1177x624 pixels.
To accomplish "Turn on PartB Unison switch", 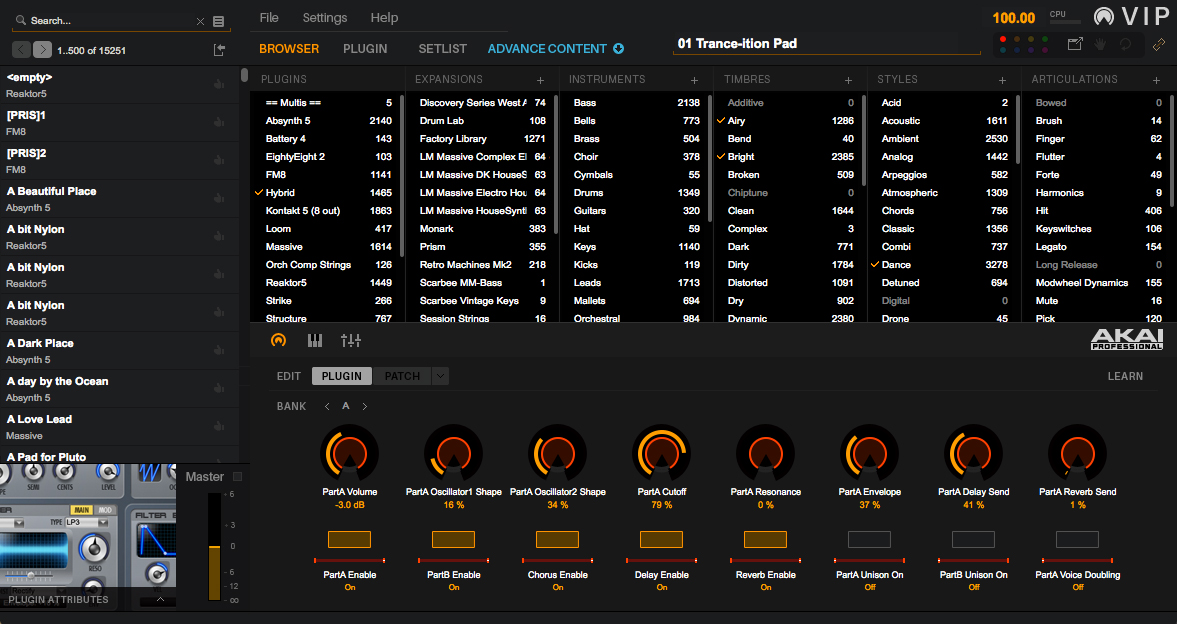I will click(x=974, y=539).
